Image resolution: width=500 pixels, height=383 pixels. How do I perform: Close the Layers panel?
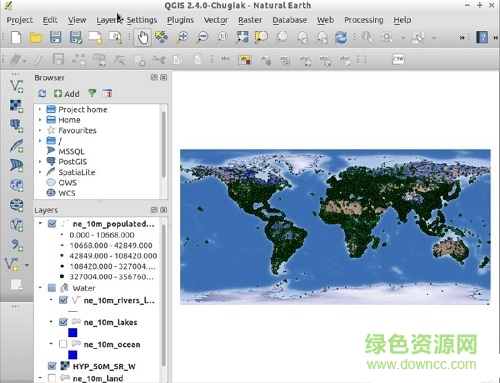tap(164, 210)
